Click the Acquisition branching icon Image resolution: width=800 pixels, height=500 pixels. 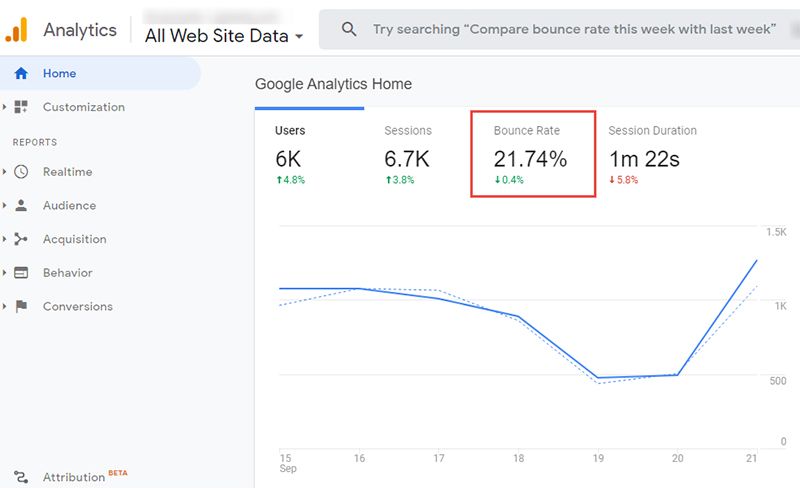coord(21,239)
